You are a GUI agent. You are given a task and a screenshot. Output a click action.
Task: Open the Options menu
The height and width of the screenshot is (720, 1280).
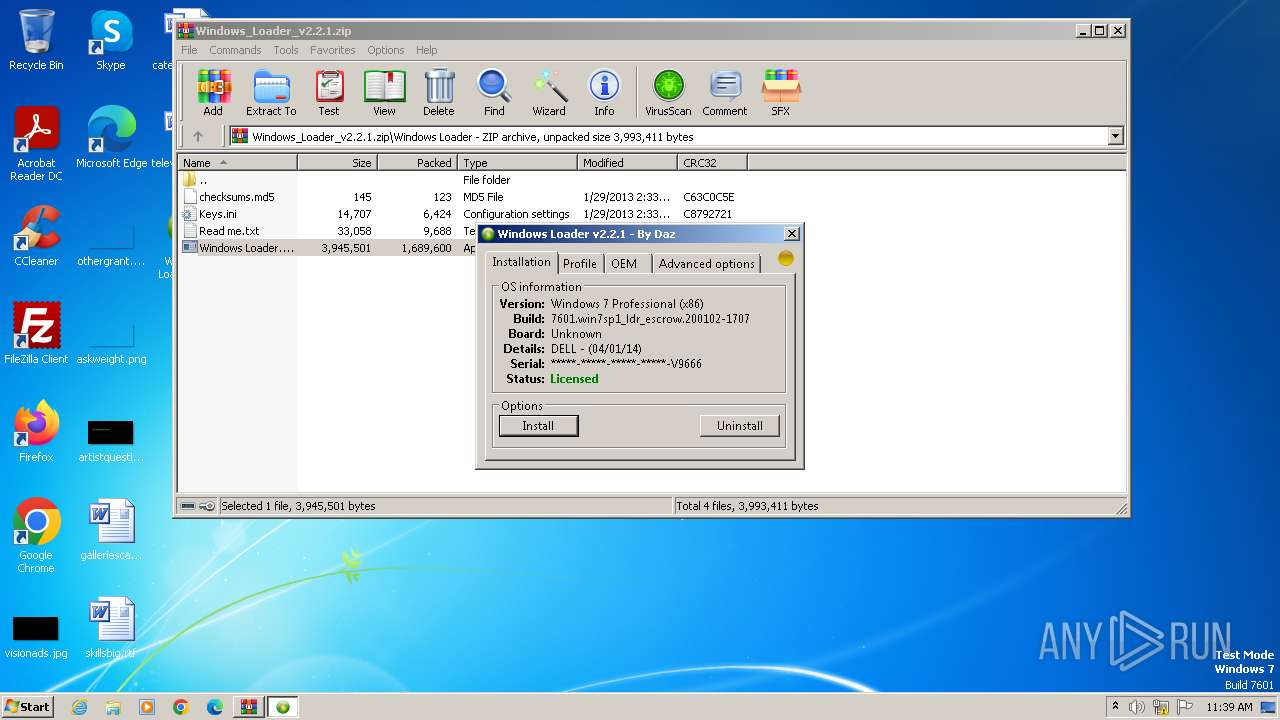[386, 50]
